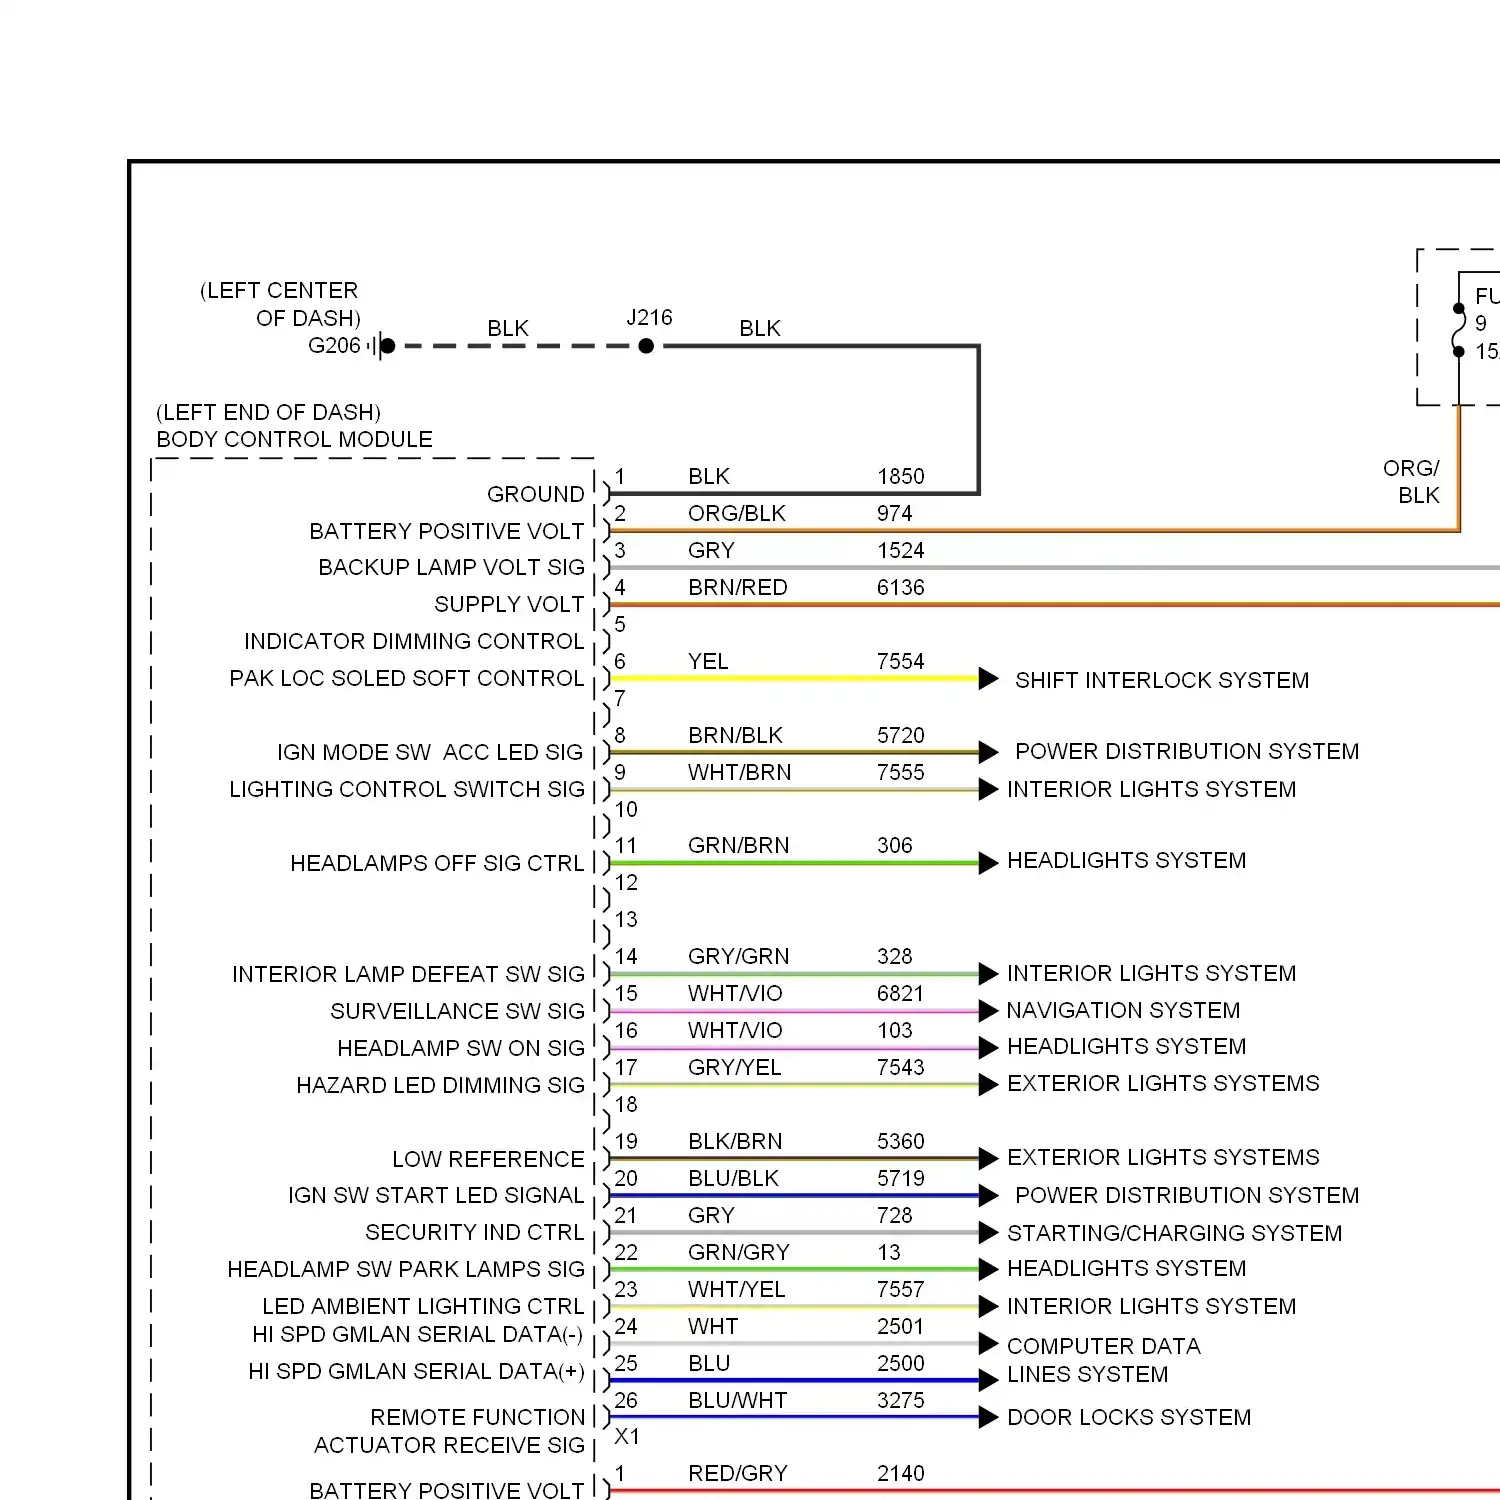Click the IGN SW START LED SIGNAL label
This screenshot has width=1500, height=1500.
coord(436,1195)
